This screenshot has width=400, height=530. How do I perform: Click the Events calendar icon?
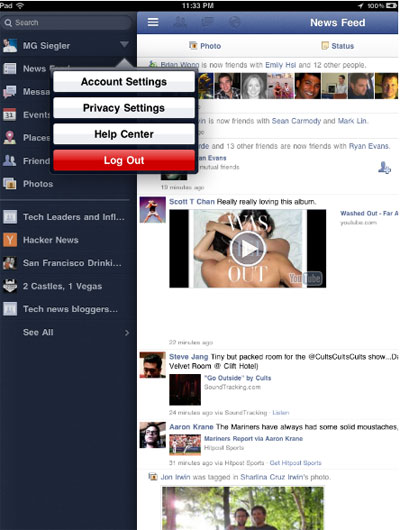coord(9,115)
